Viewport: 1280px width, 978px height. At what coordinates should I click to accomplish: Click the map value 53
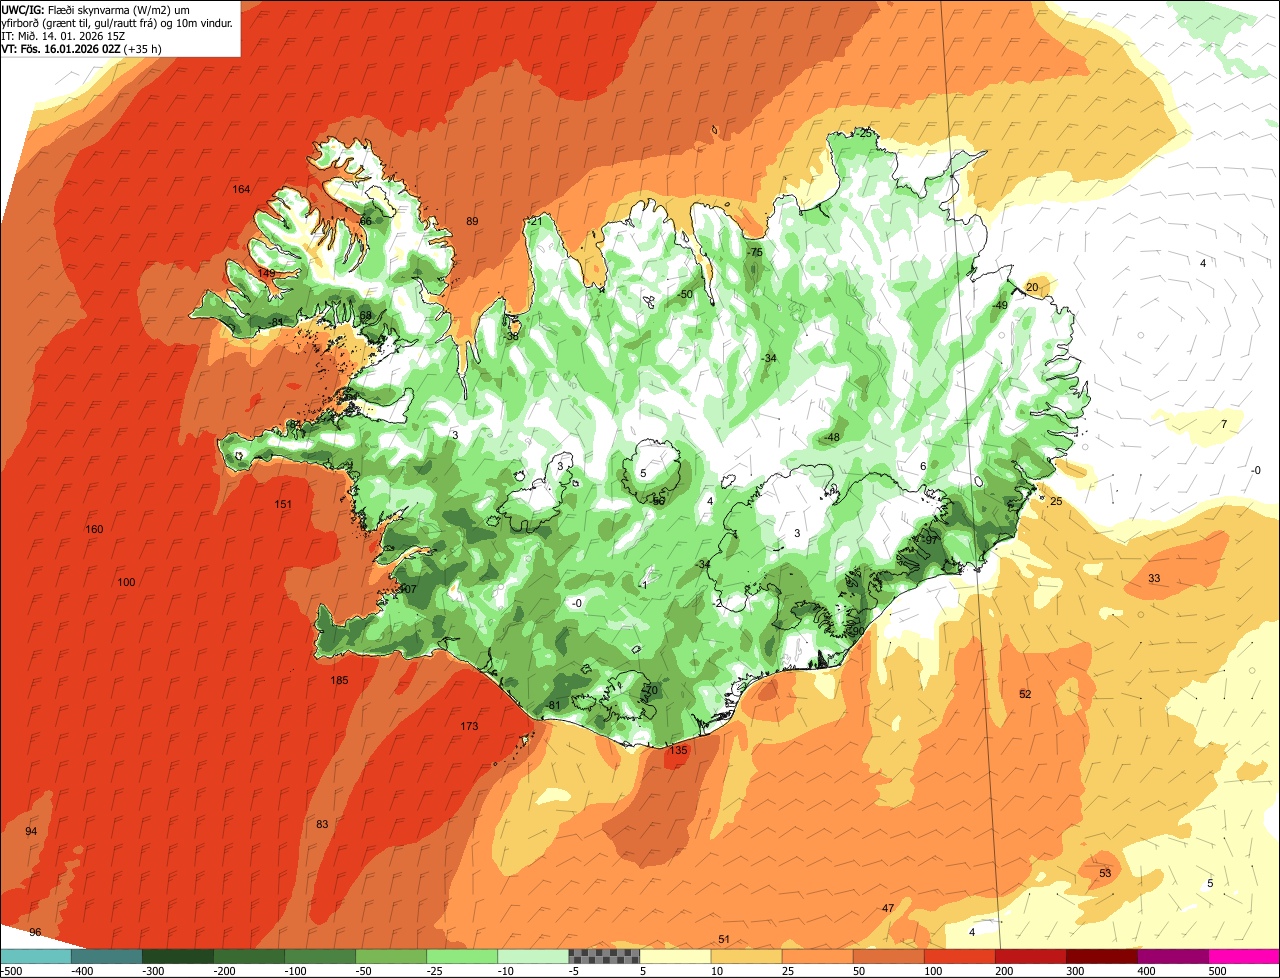click(1105, 873)
